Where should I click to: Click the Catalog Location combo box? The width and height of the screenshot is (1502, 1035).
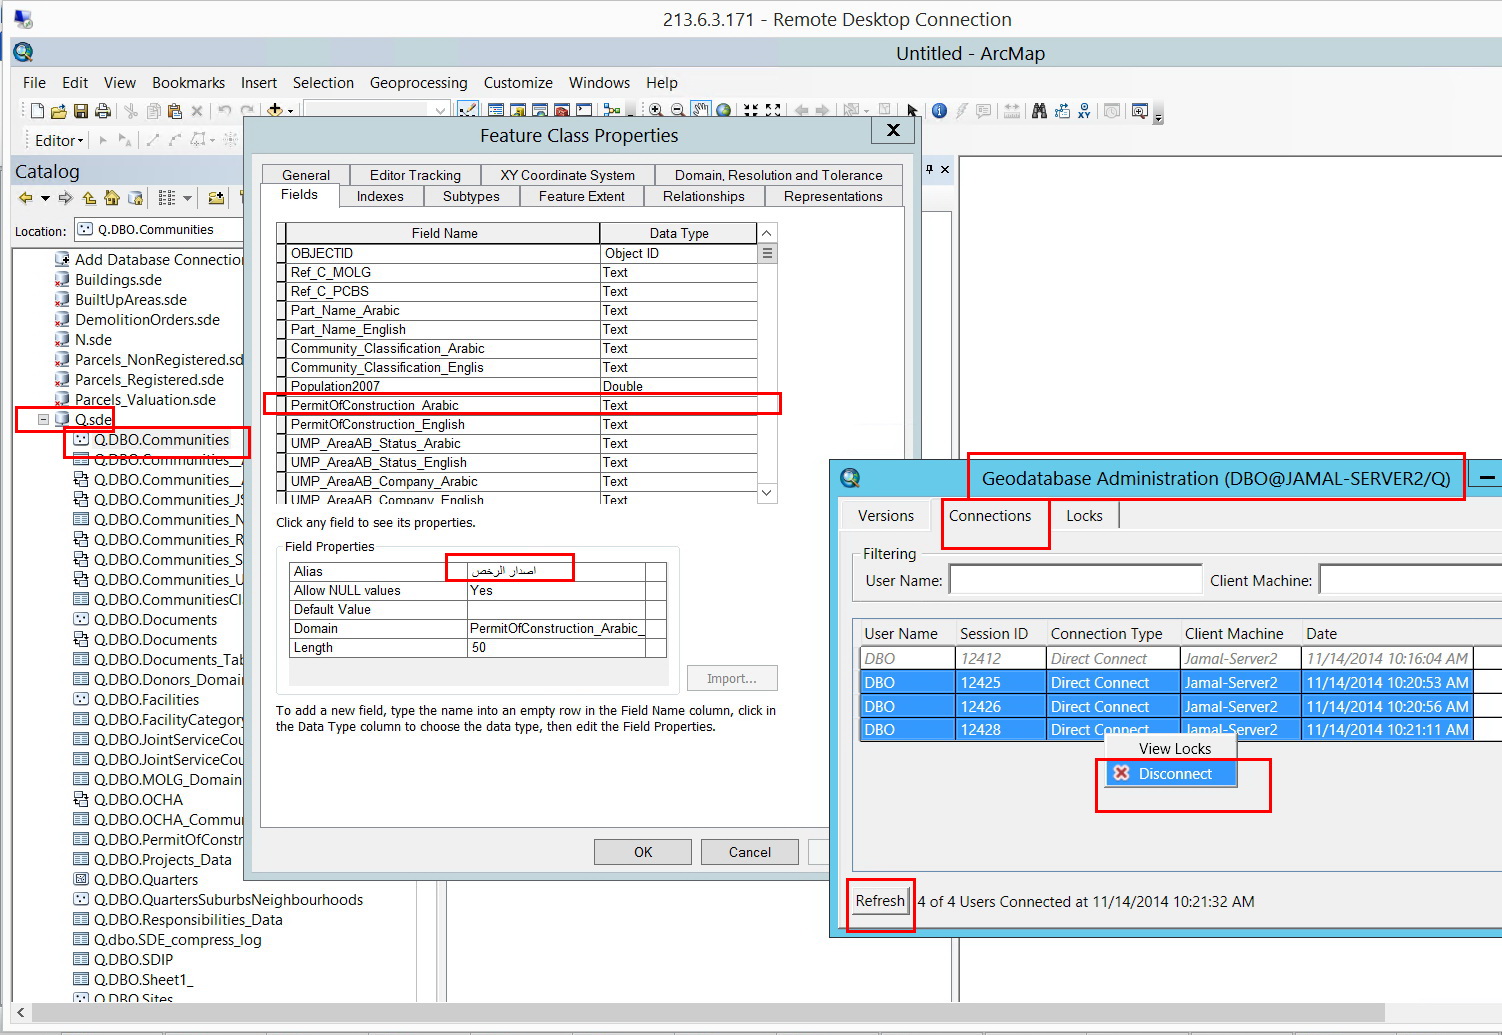pyautogui.click(x=158, y=230)
